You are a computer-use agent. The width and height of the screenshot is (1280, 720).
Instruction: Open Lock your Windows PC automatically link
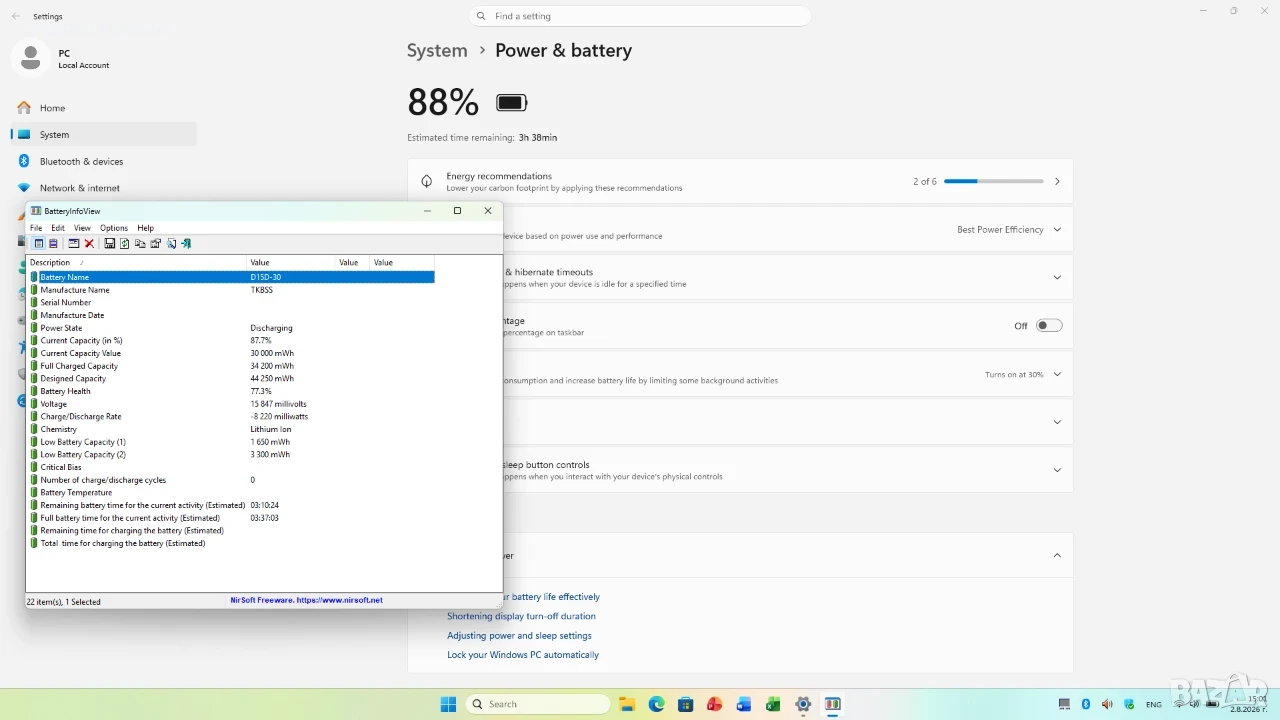point(523,655)
